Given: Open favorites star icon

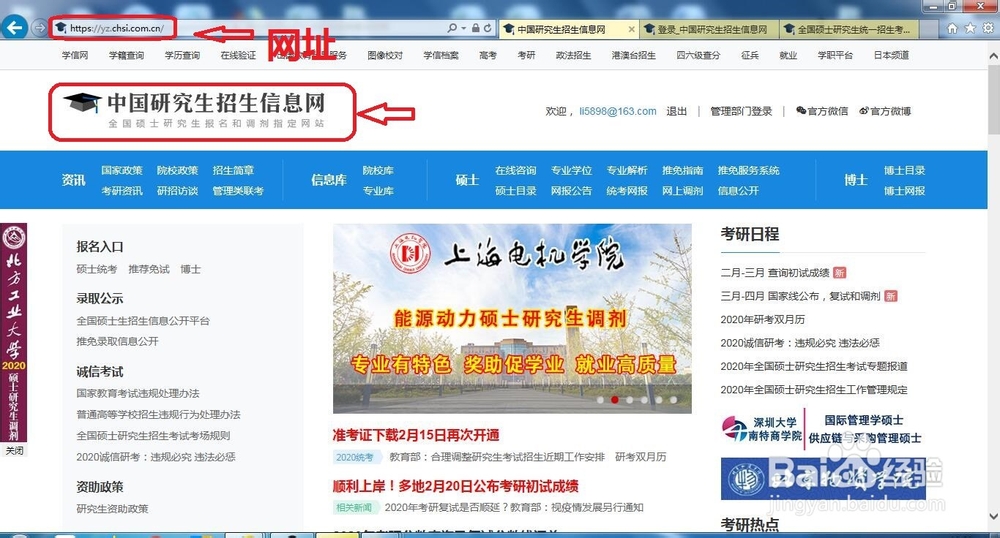Looking at the screenshot, I should point(970,28).
